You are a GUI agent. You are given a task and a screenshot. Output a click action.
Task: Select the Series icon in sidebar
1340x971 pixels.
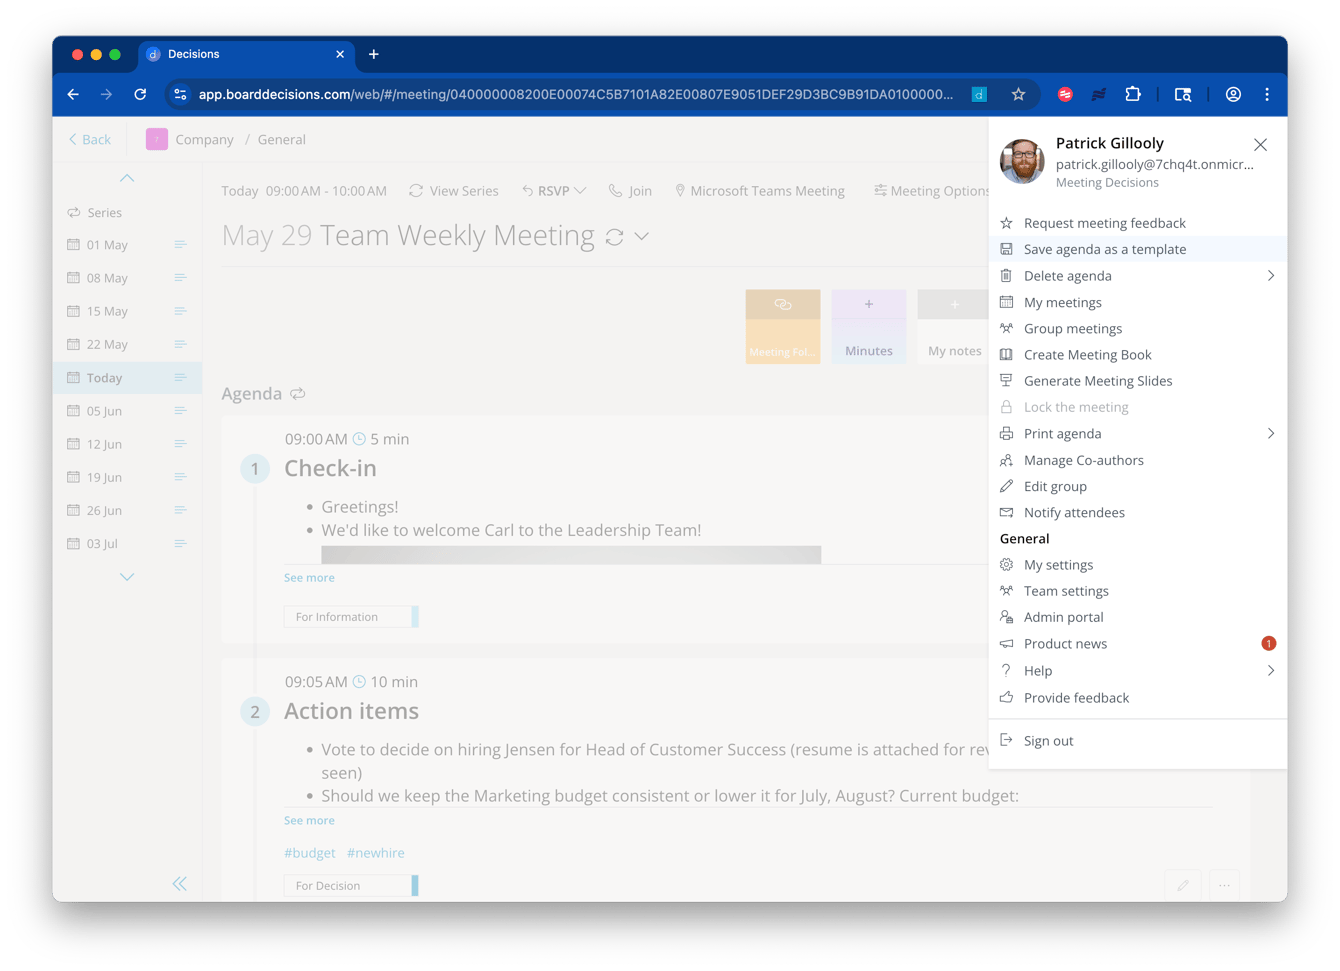72,212
